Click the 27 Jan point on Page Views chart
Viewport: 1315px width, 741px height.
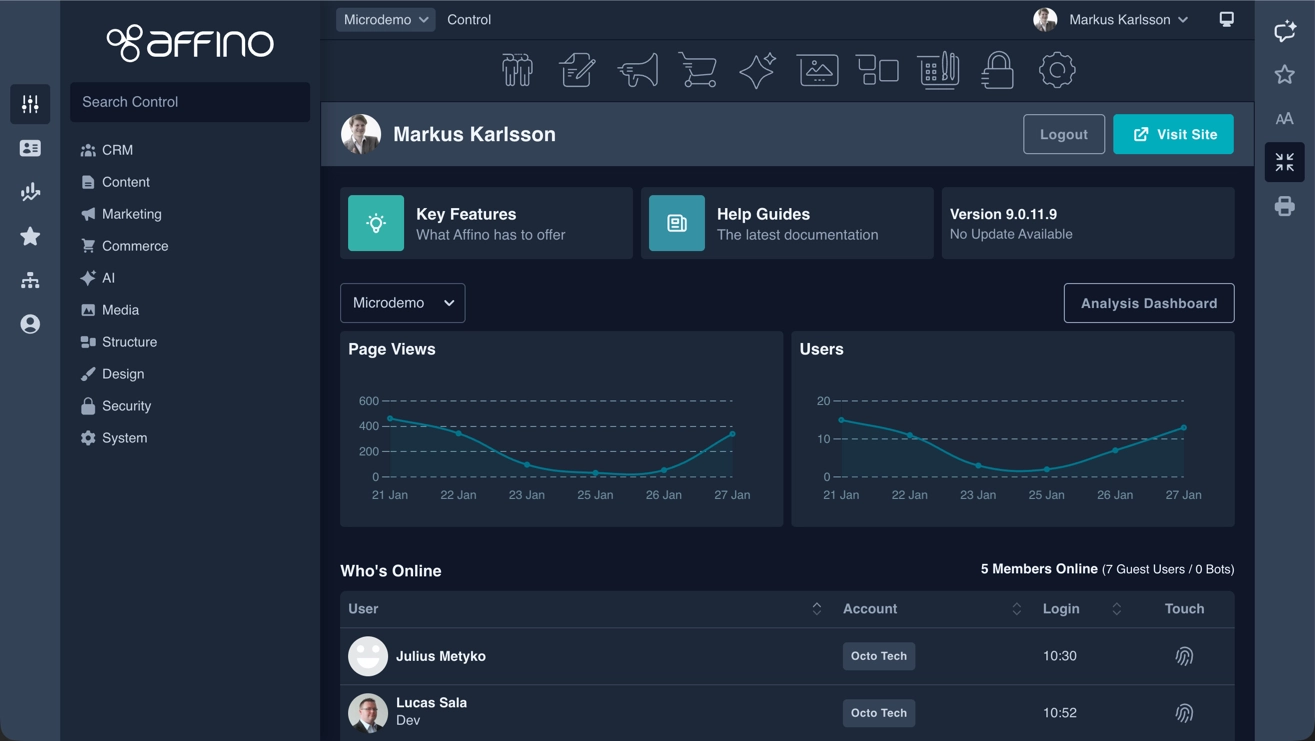[x=733, y=434]
